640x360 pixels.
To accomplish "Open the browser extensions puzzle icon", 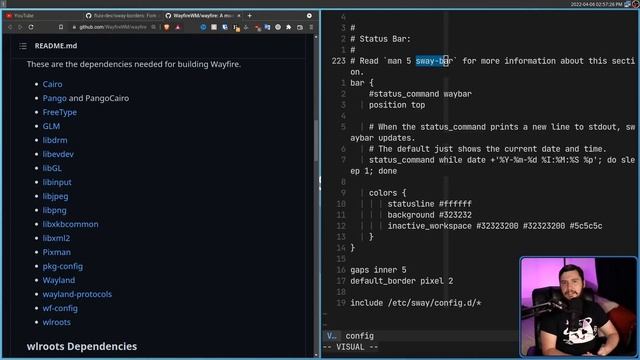I will pyautogui.click(x=289, y=27).
